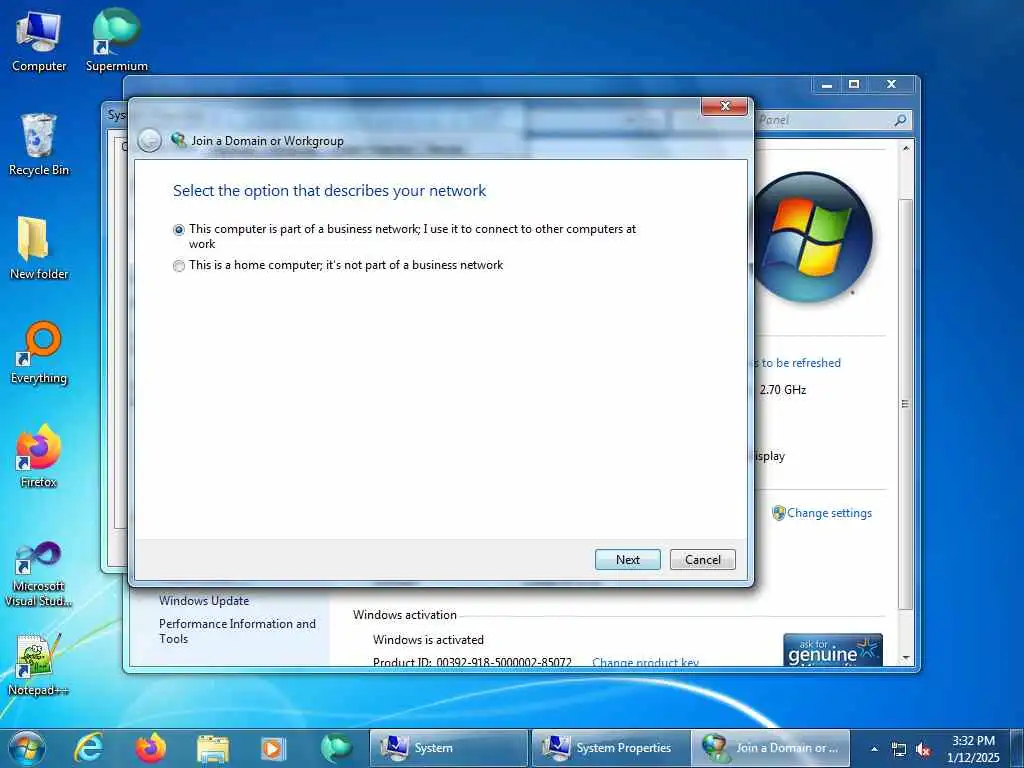Open Windows Media Player from taskbar

(273, 748)
